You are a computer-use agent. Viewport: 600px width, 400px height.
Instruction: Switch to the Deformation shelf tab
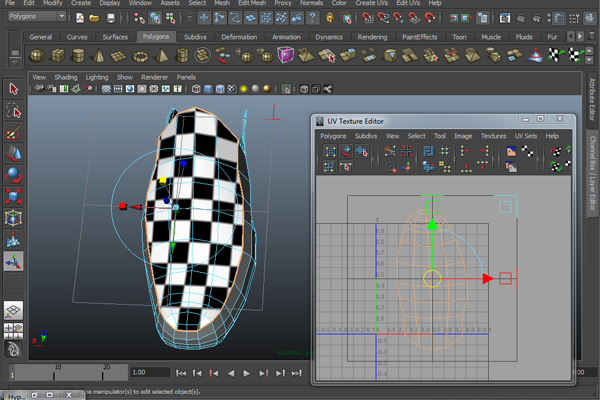239,37
